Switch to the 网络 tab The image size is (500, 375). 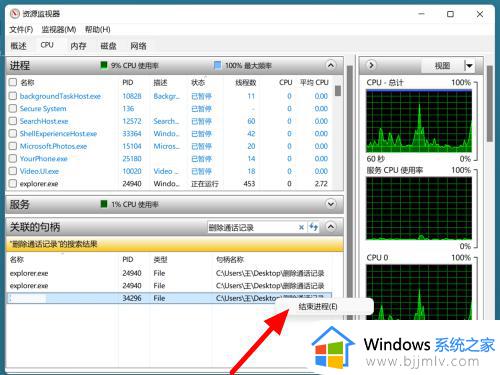coord(138,46)
